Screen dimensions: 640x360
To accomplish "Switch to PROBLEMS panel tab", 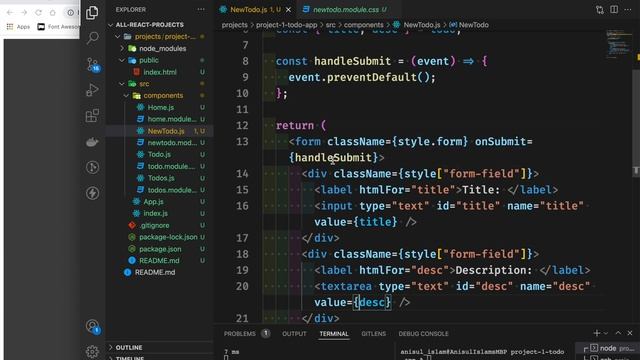I will (x=246, y=333).
